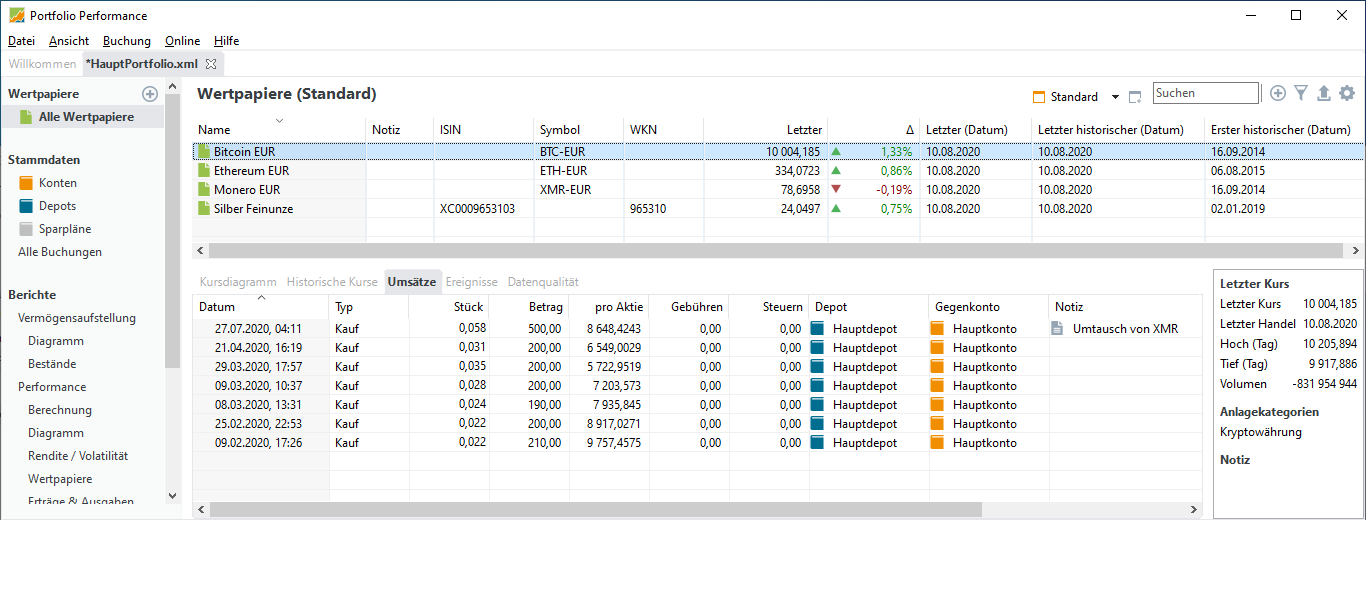The image size is (1366, 600).
Task: Click the Portfolio Performance app icon in title bar
Action: pyautogui.click(x=16, y=16)
